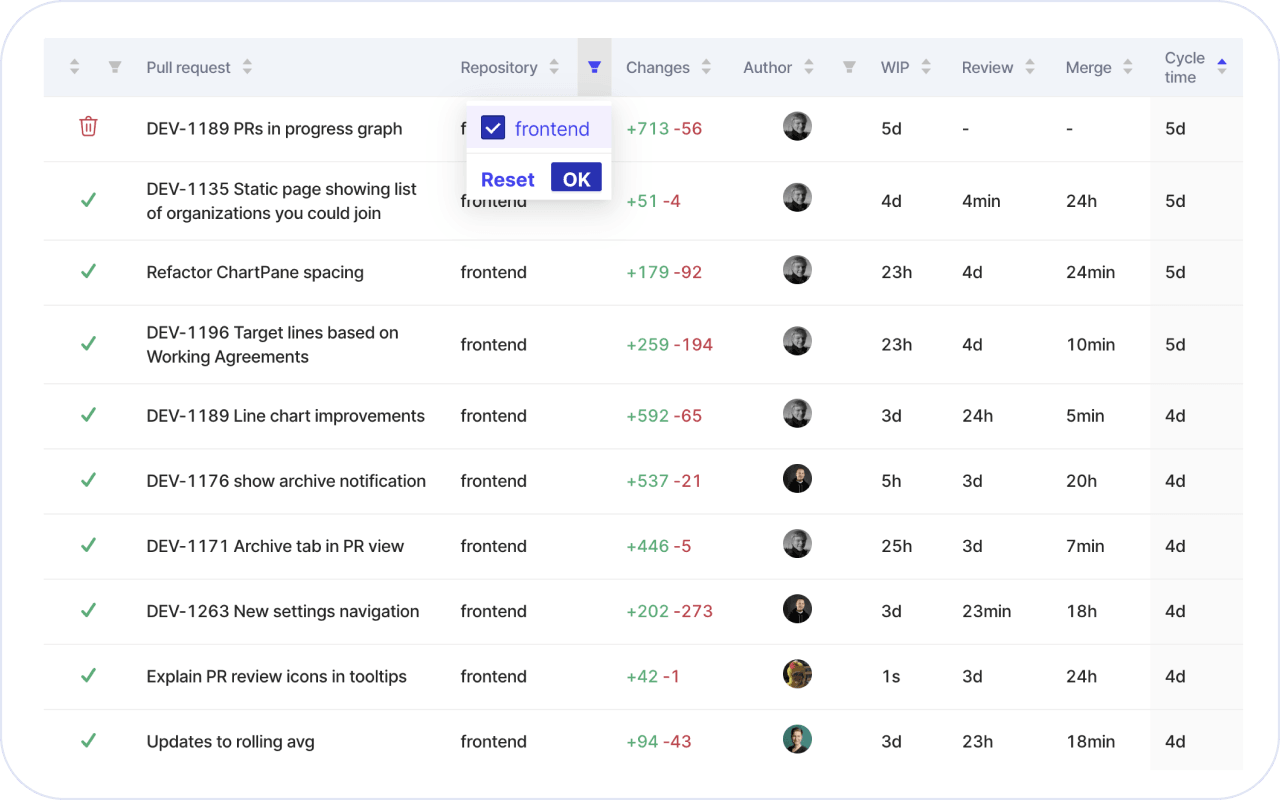Screen dimensions: 1280x800
Task: Click the red trash icon for DEV-1189
Action: point(88,127)
